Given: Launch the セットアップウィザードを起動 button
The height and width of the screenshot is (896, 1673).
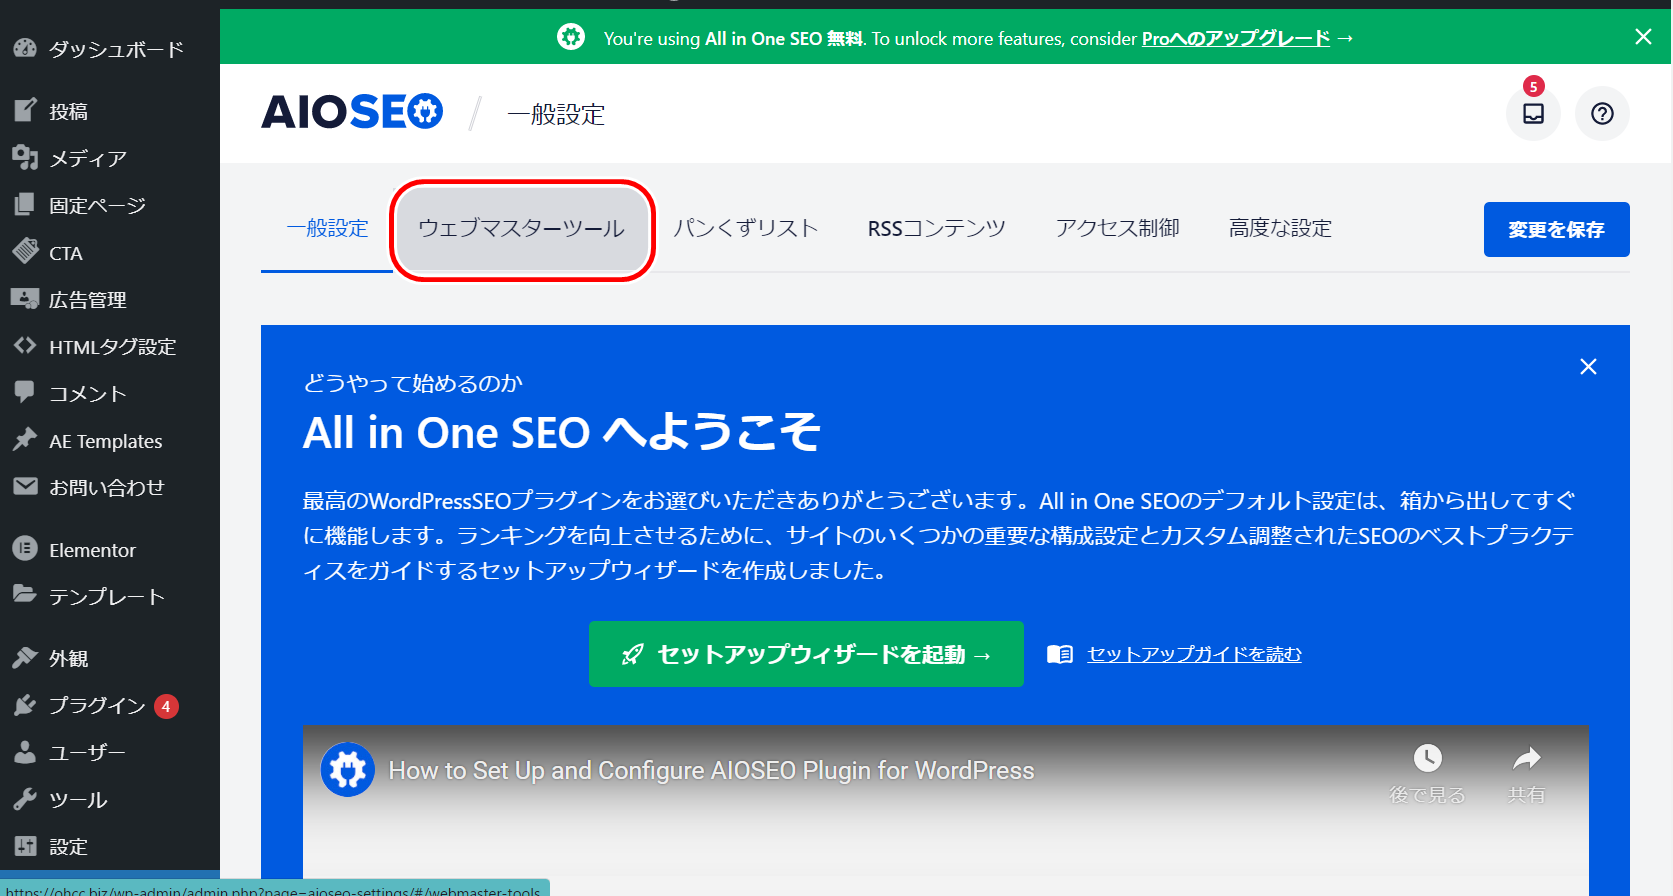Looking at the screenshot, I should coord(806,654).
